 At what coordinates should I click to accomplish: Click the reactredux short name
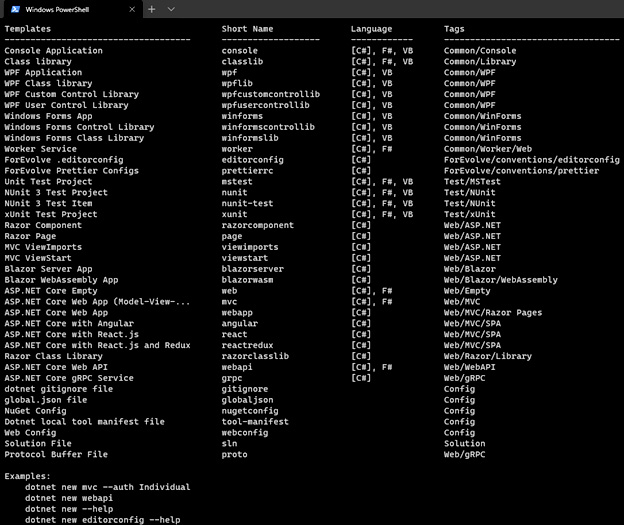click(248, 345)
